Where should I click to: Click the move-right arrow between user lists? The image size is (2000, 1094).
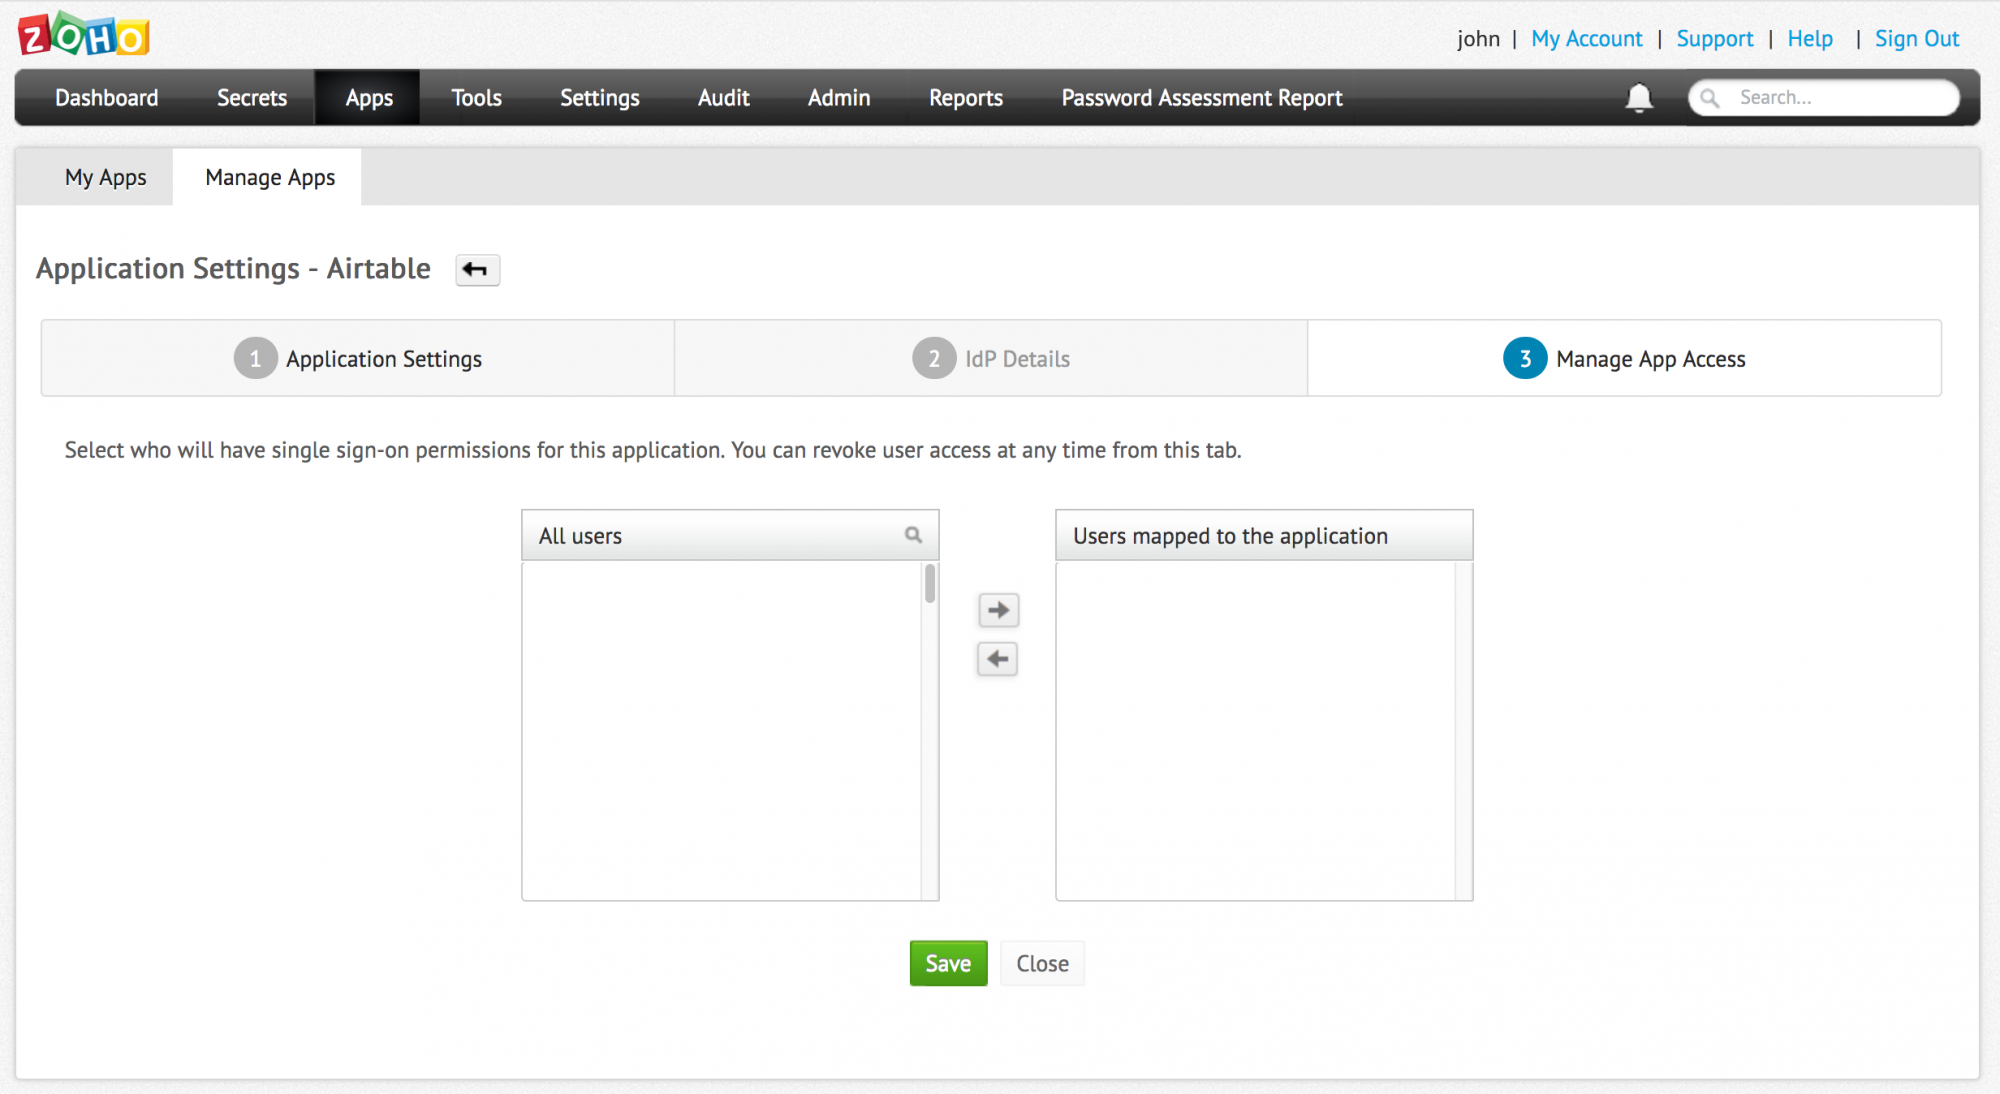pos(998,610)
